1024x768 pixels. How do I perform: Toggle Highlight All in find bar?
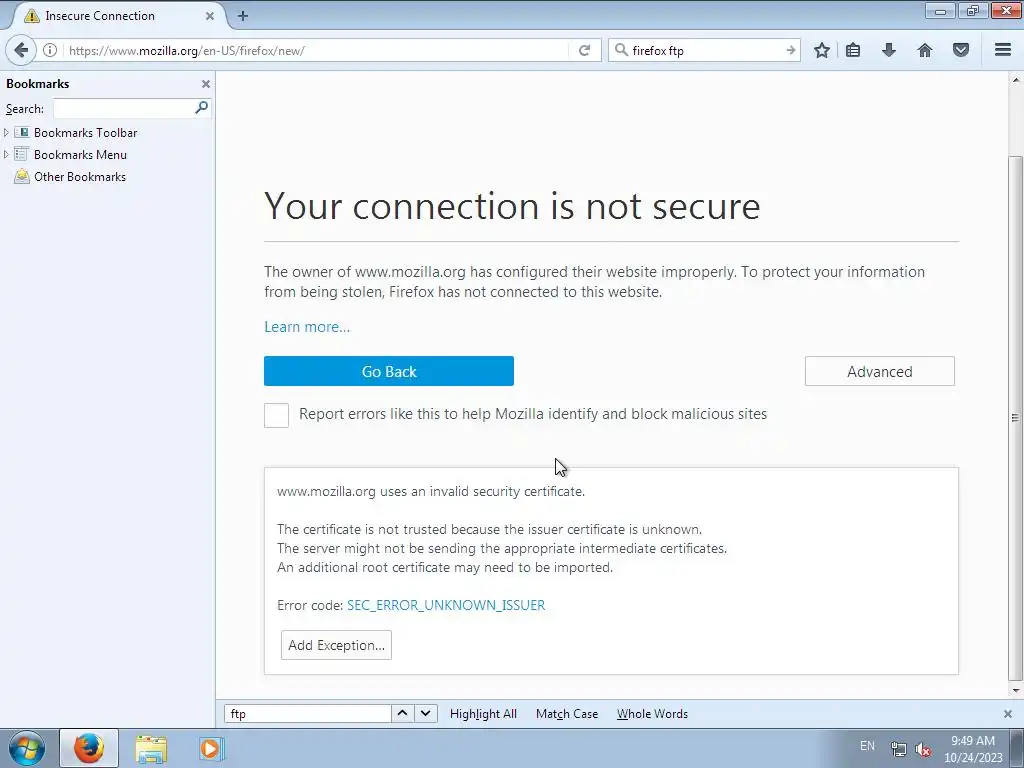[483, 714]
